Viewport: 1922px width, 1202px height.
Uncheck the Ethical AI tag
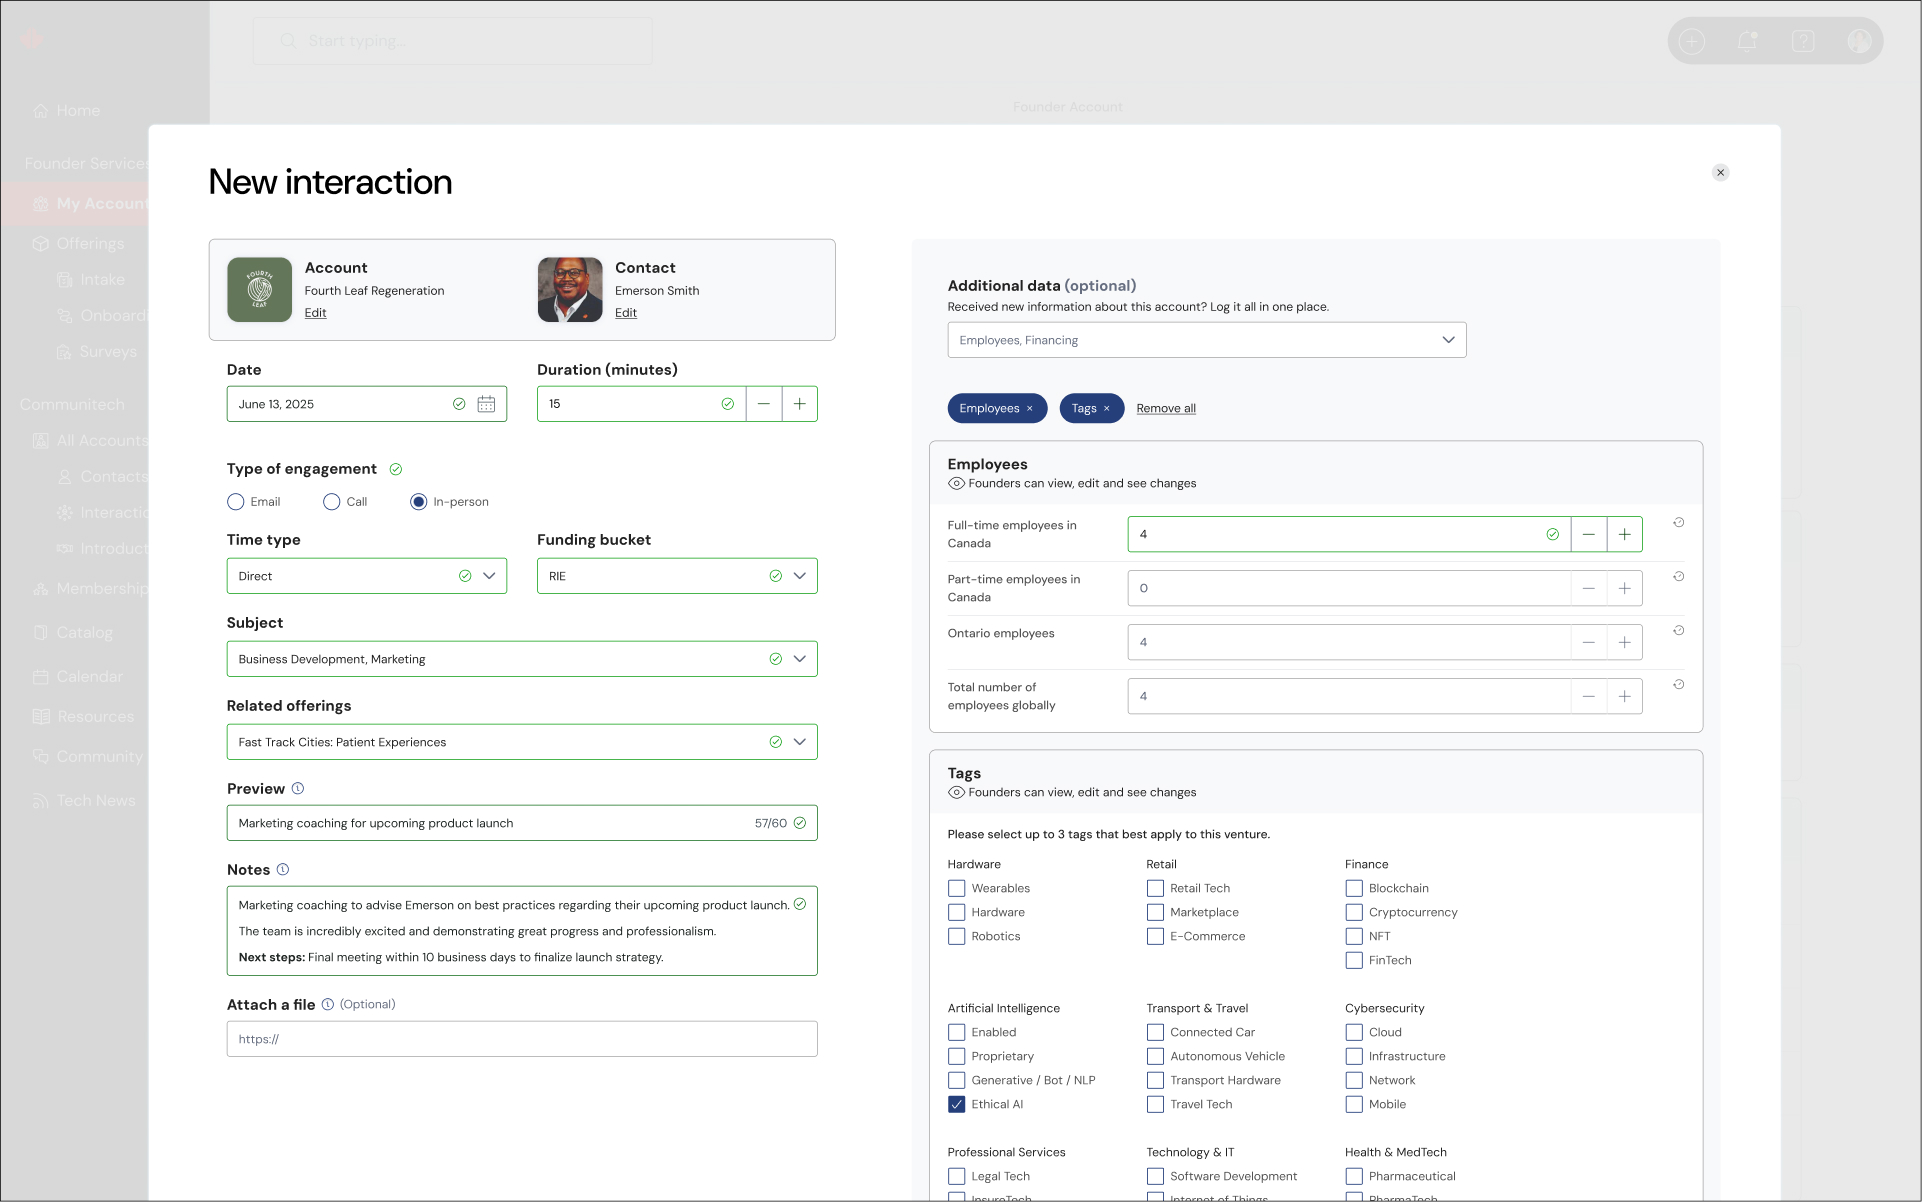957,1104
